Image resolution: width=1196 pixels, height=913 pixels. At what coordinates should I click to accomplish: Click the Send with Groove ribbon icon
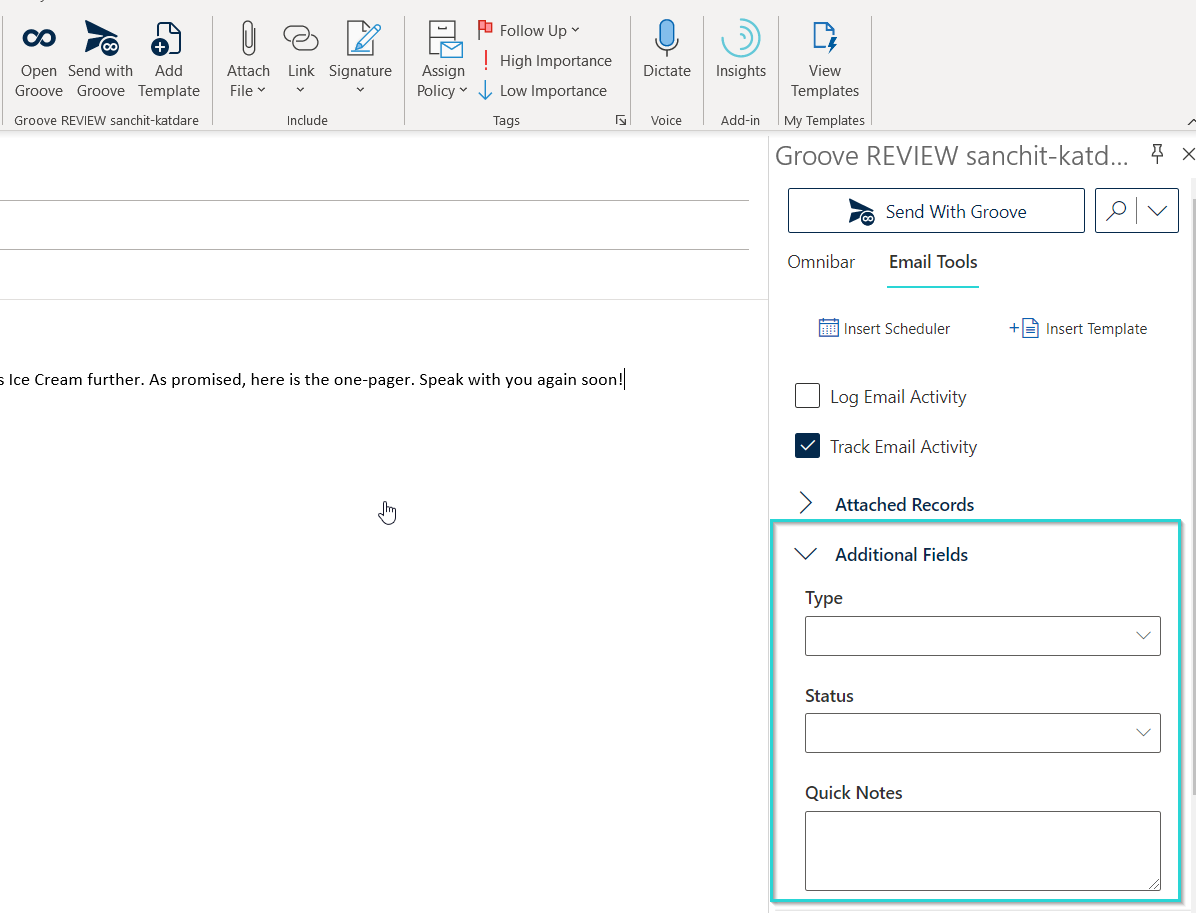101,59
